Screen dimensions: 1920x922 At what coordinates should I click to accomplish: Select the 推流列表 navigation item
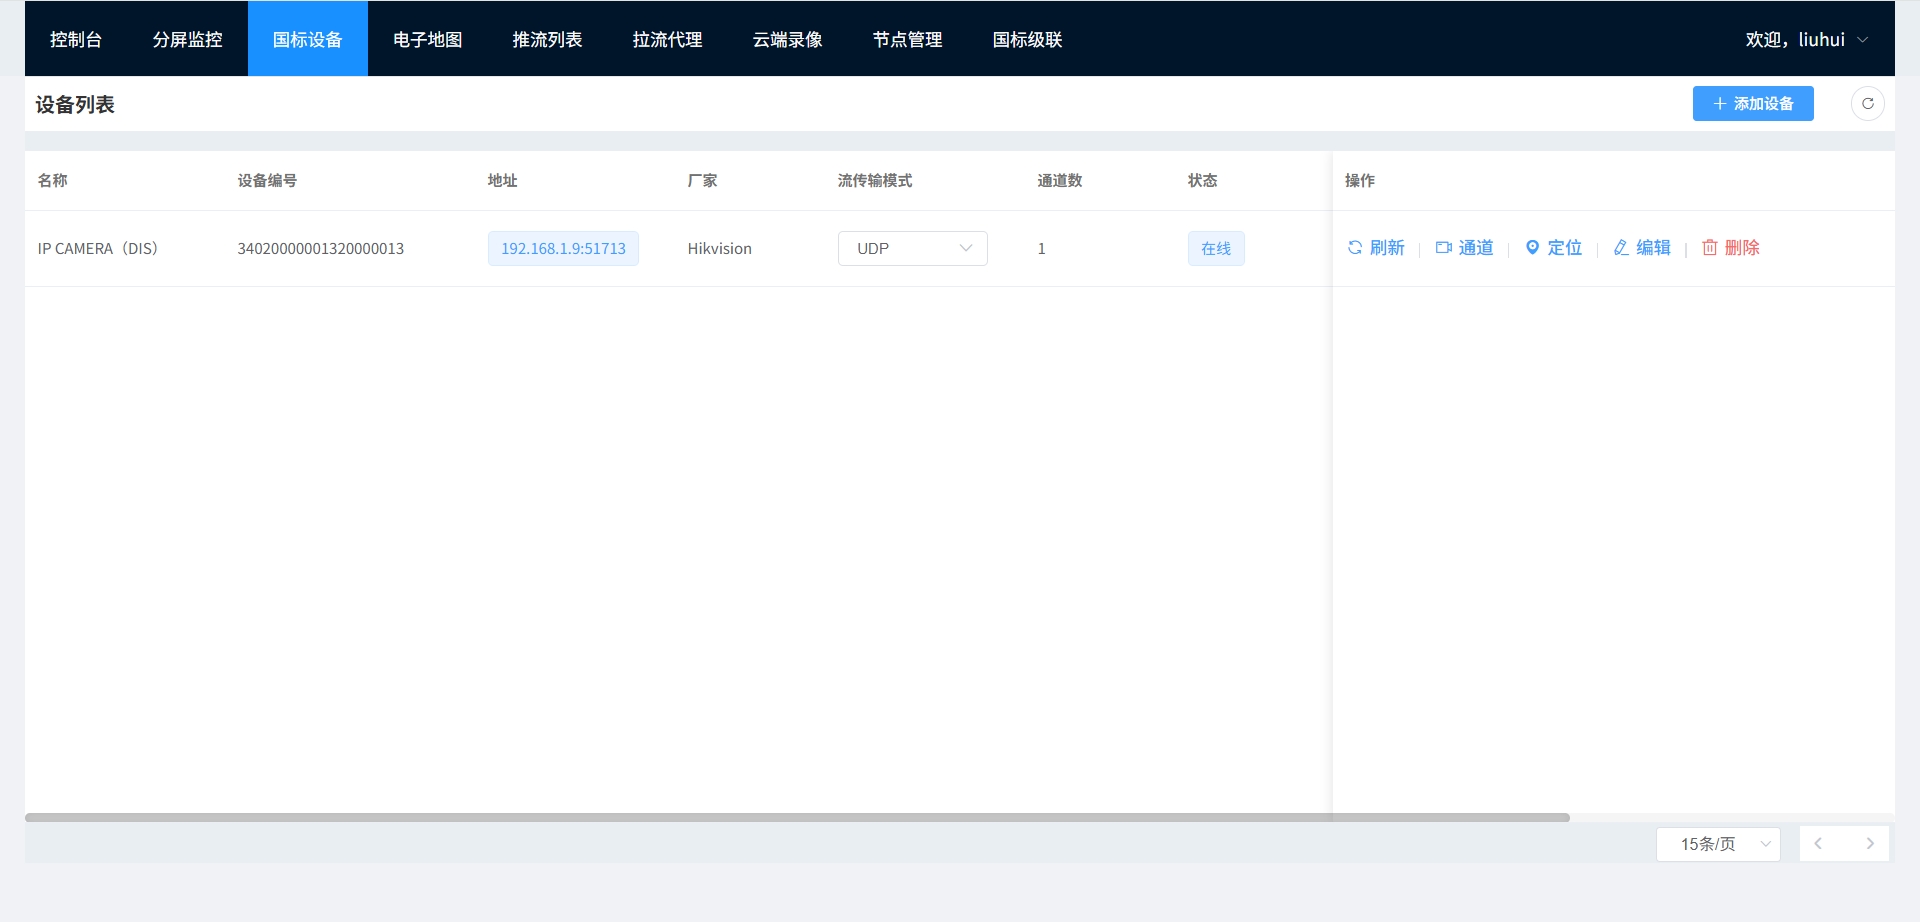coord(547,40)
